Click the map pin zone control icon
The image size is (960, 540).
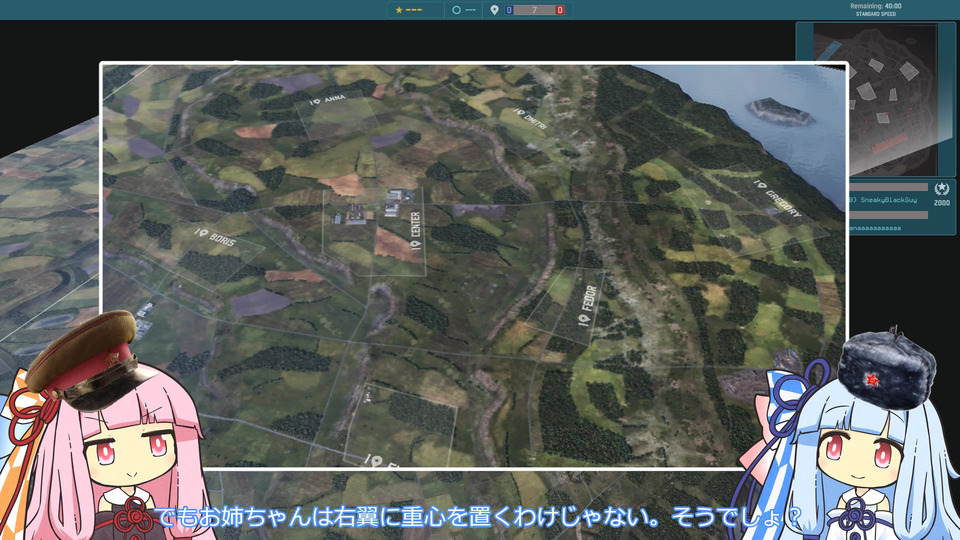coord(495,10)
